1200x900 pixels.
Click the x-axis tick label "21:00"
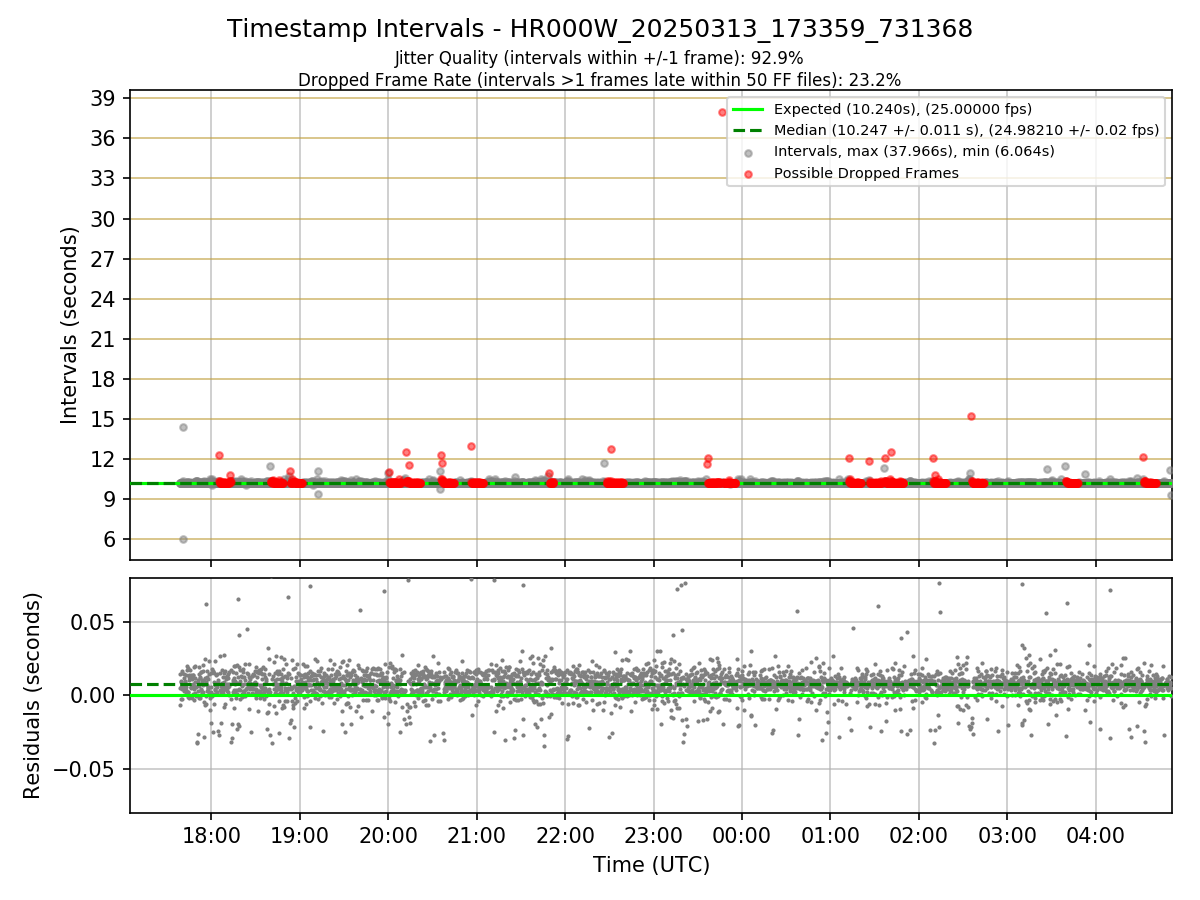(x=476, y=834)
